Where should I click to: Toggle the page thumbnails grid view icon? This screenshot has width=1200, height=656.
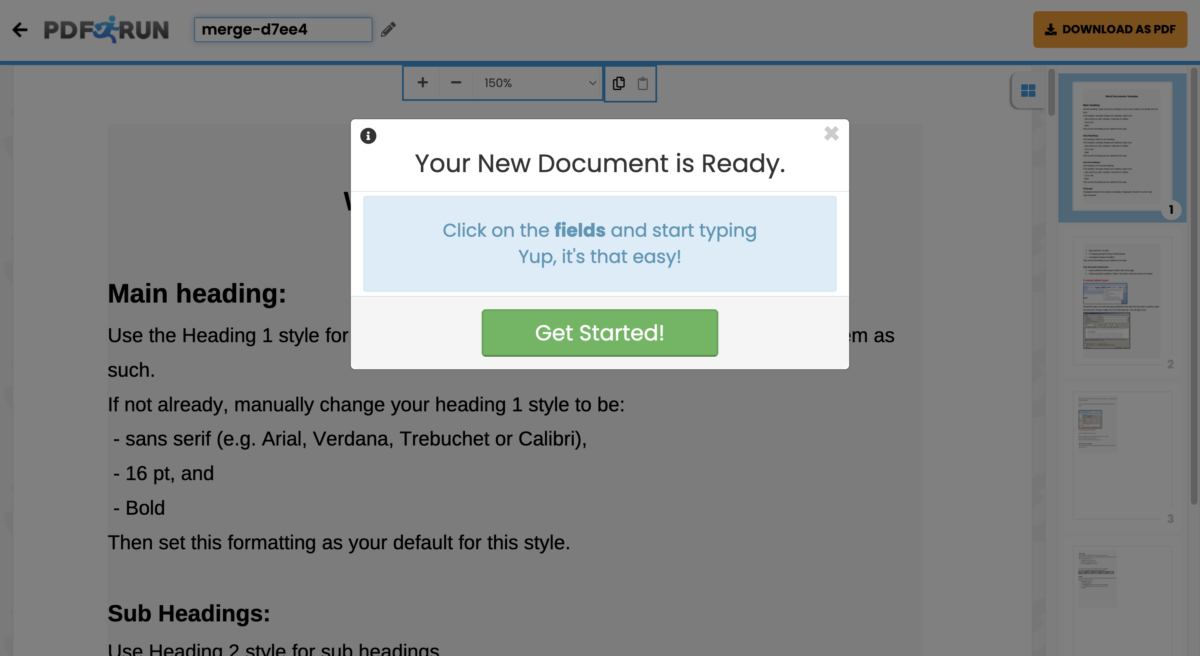tap(1028, 91)
